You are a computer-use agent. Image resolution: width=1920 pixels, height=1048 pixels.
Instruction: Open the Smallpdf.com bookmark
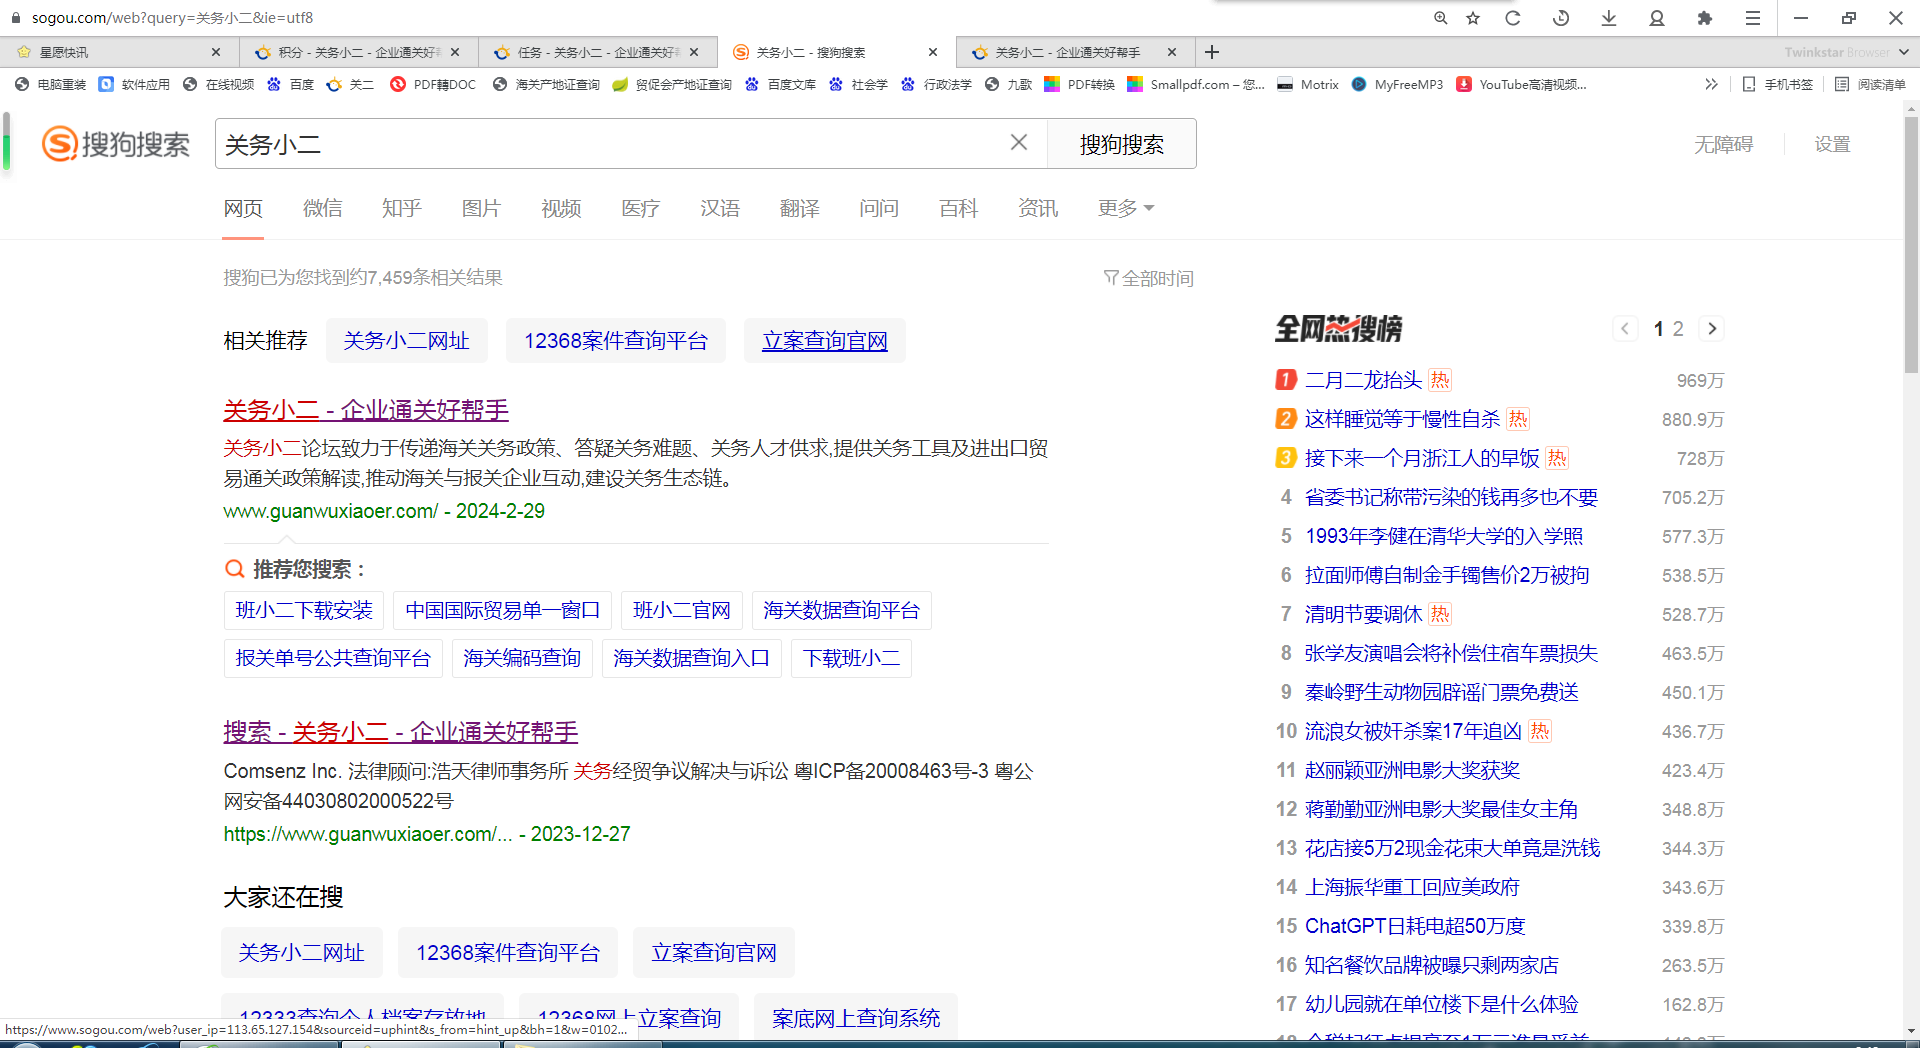point(1196,85)
